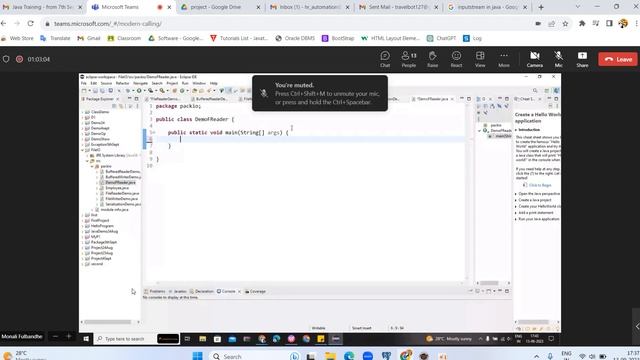This screenshot has width=640, height=360.
Task: Open the Help menu in Eclipse
Action: (x=213, y=83)
